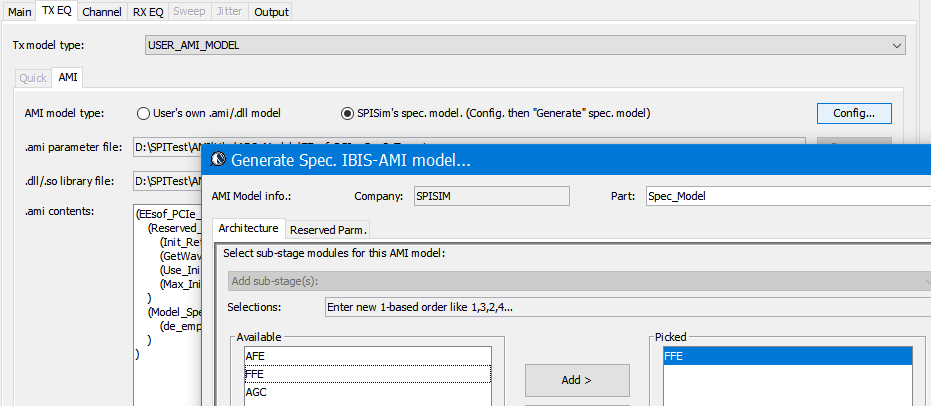Switch to the Main tab
Image resolution: width=931 pixels, height=406 pixels.
click(x=20, y=12)
